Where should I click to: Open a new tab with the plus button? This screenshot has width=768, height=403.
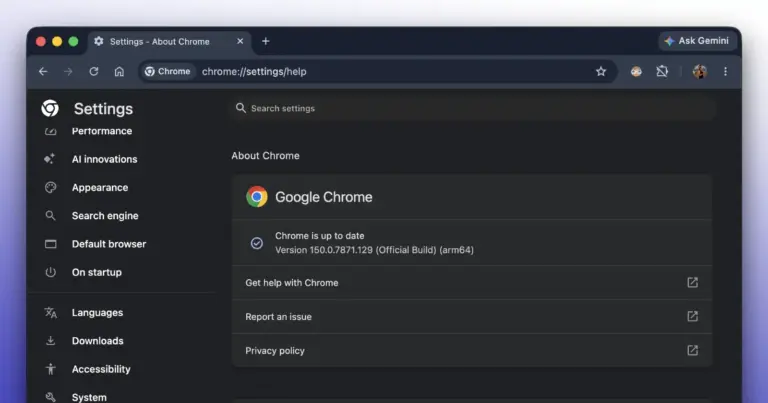(x=265, y=42)
